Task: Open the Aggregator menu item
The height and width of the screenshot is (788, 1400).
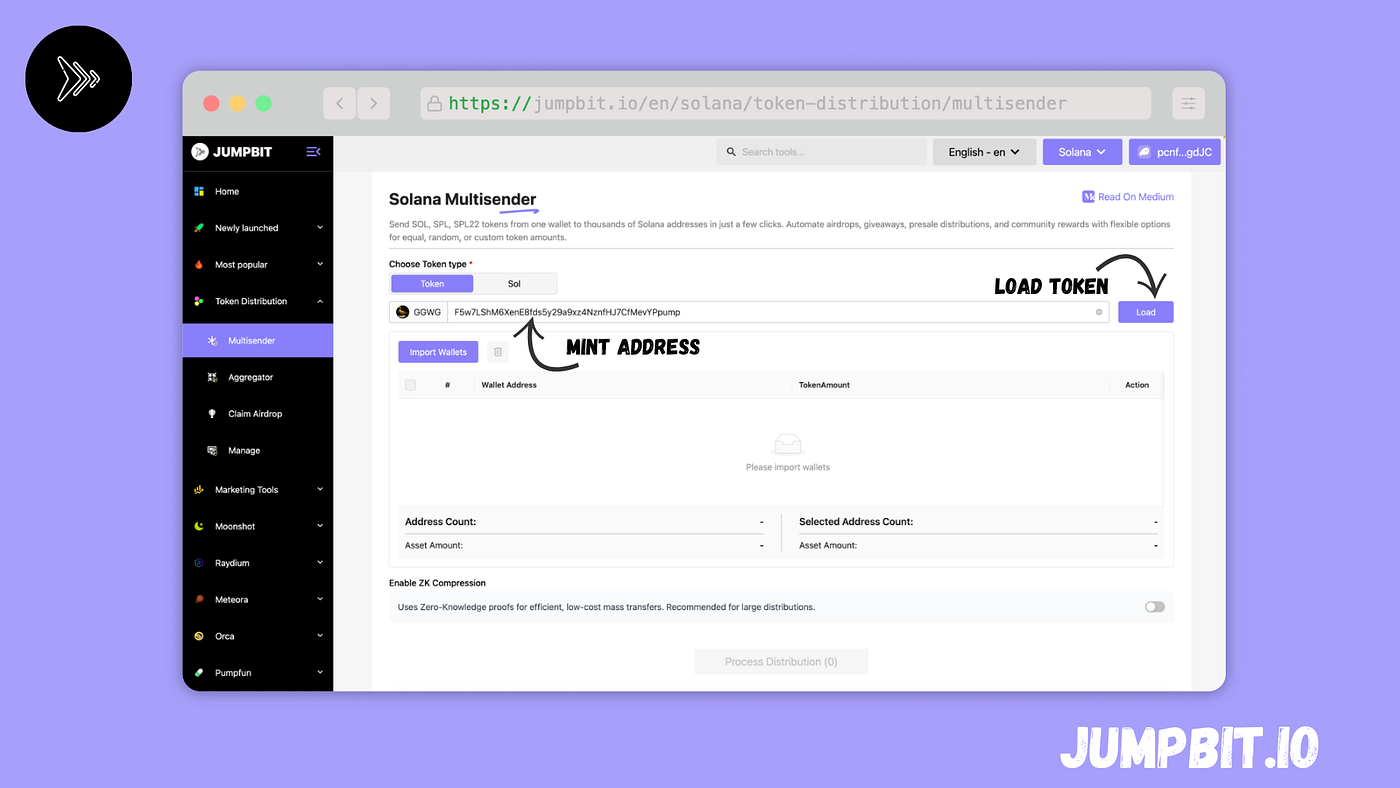Action: (258, 377)
